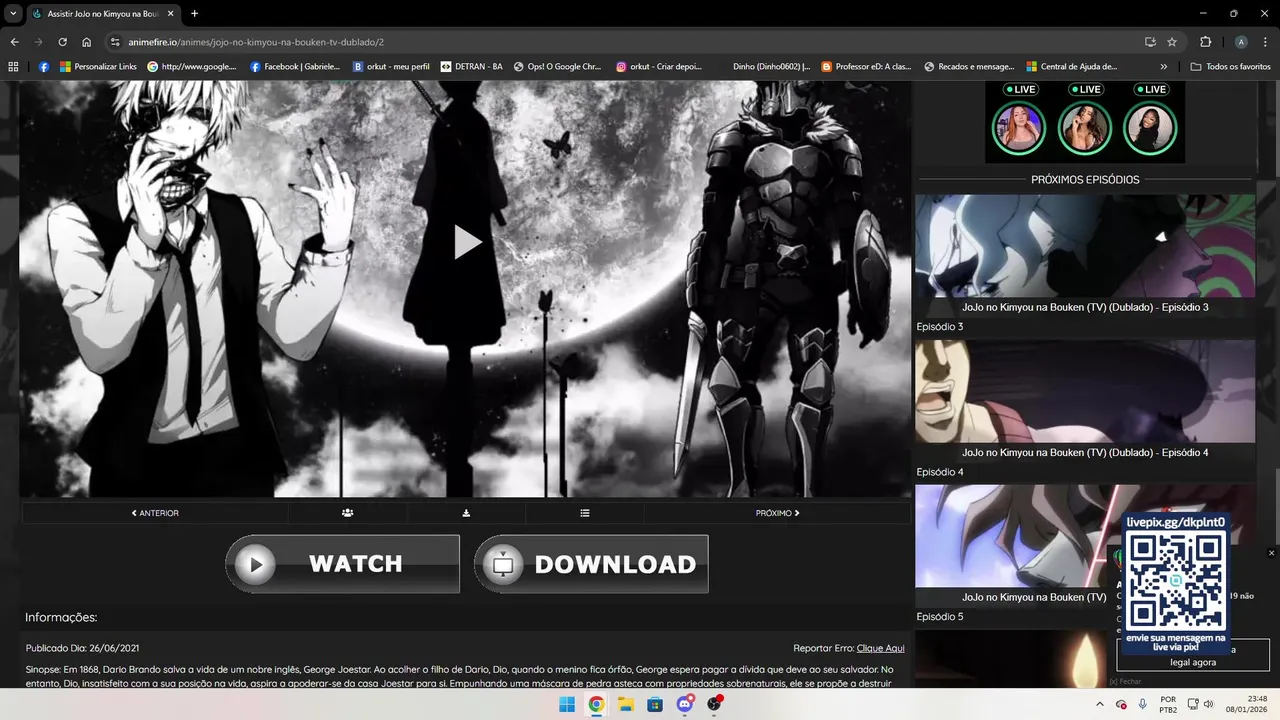Close the popup ad with X button
The height and width of the screenshot is (720, 1280).
point(1272,553)
